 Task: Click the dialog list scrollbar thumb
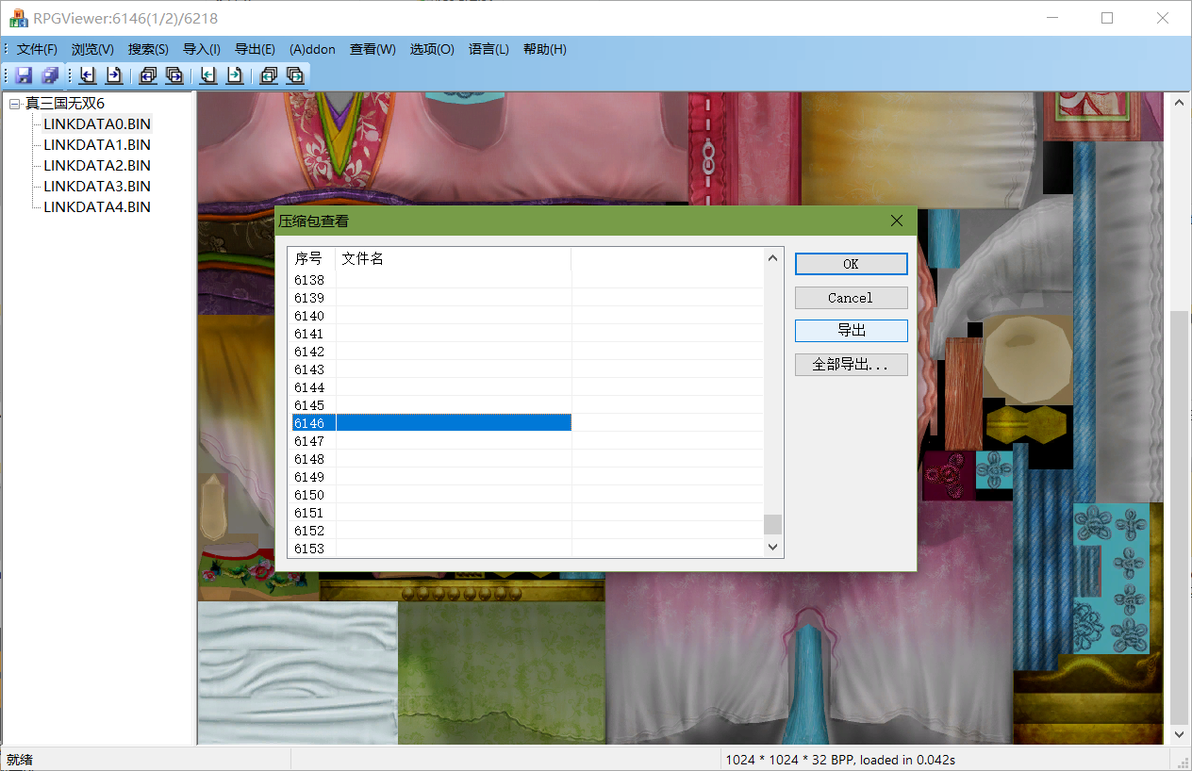coord(772,525)
